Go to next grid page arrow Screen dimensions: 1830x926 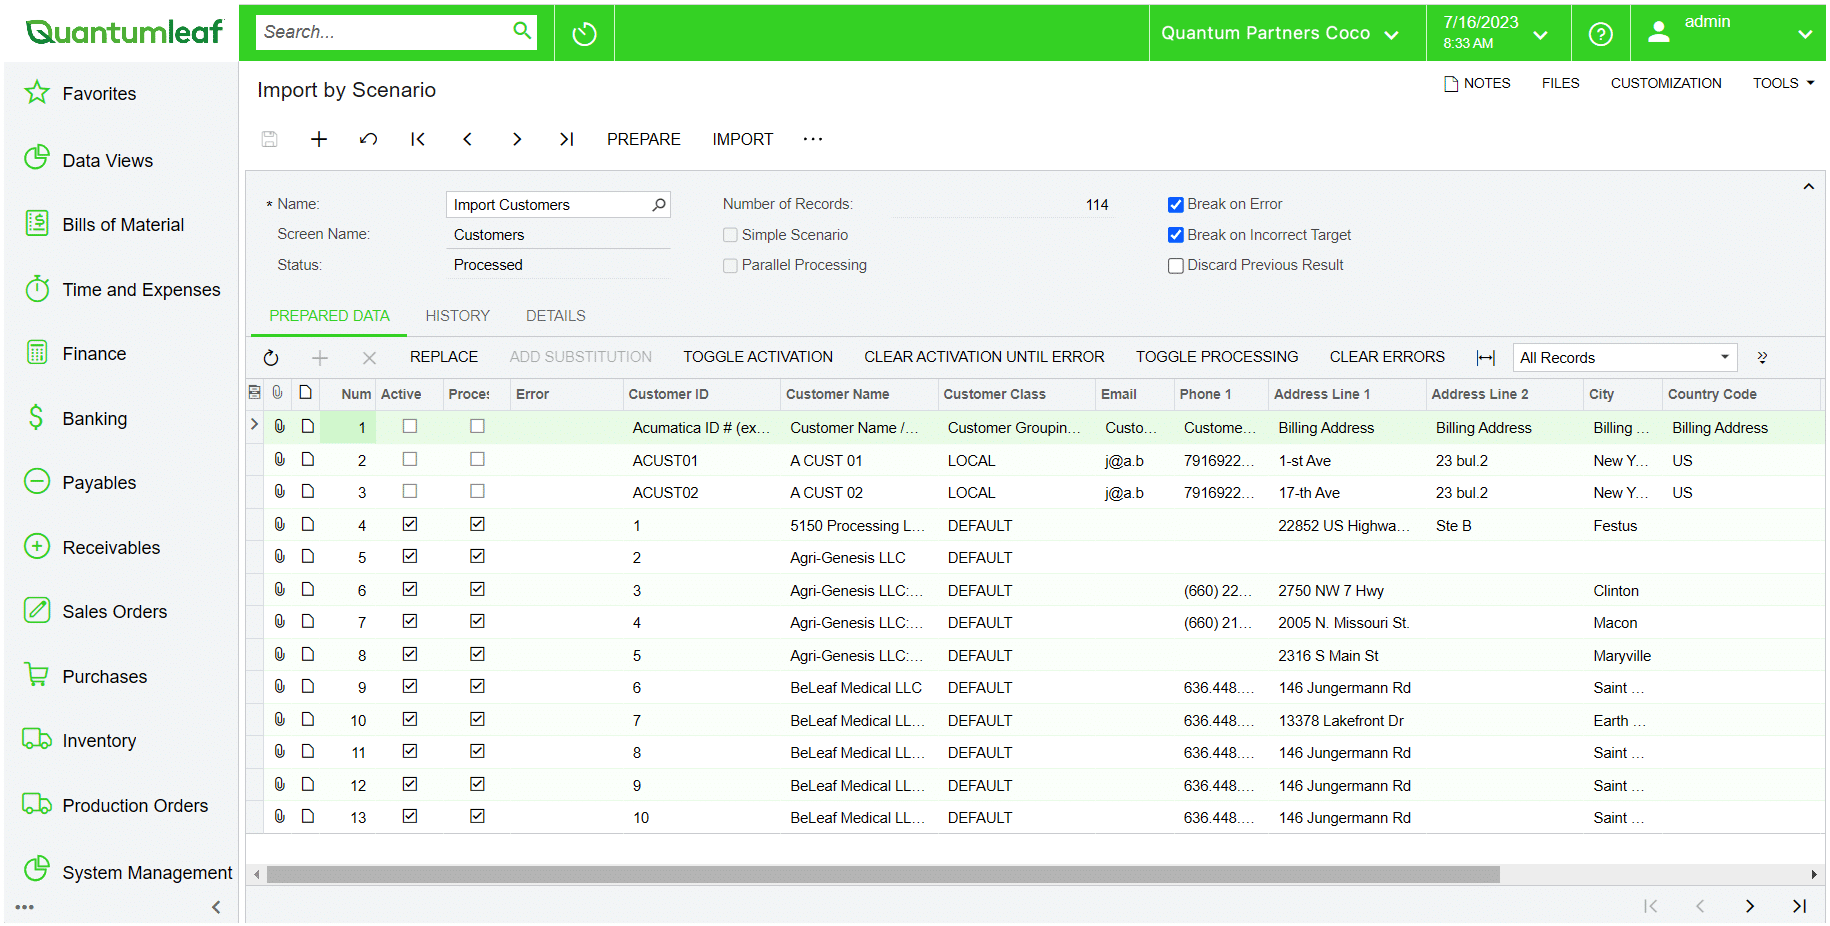pos(1750,906)
